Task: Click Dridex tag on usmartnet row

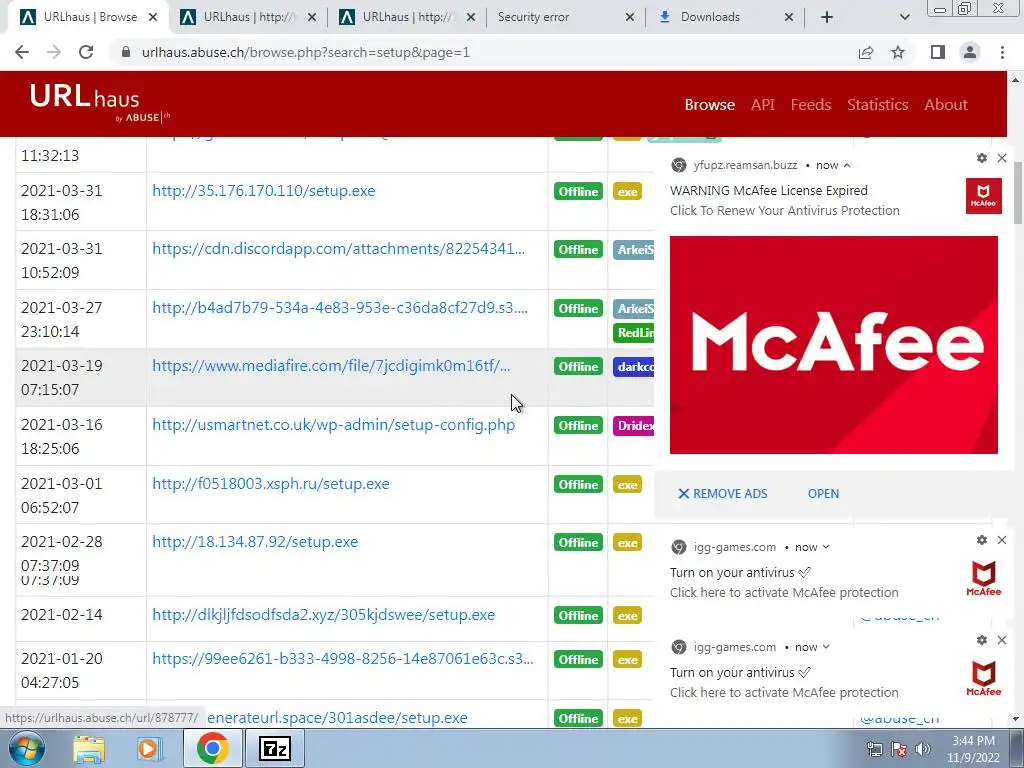Action: pyautogui.click(x=633, y=426)
